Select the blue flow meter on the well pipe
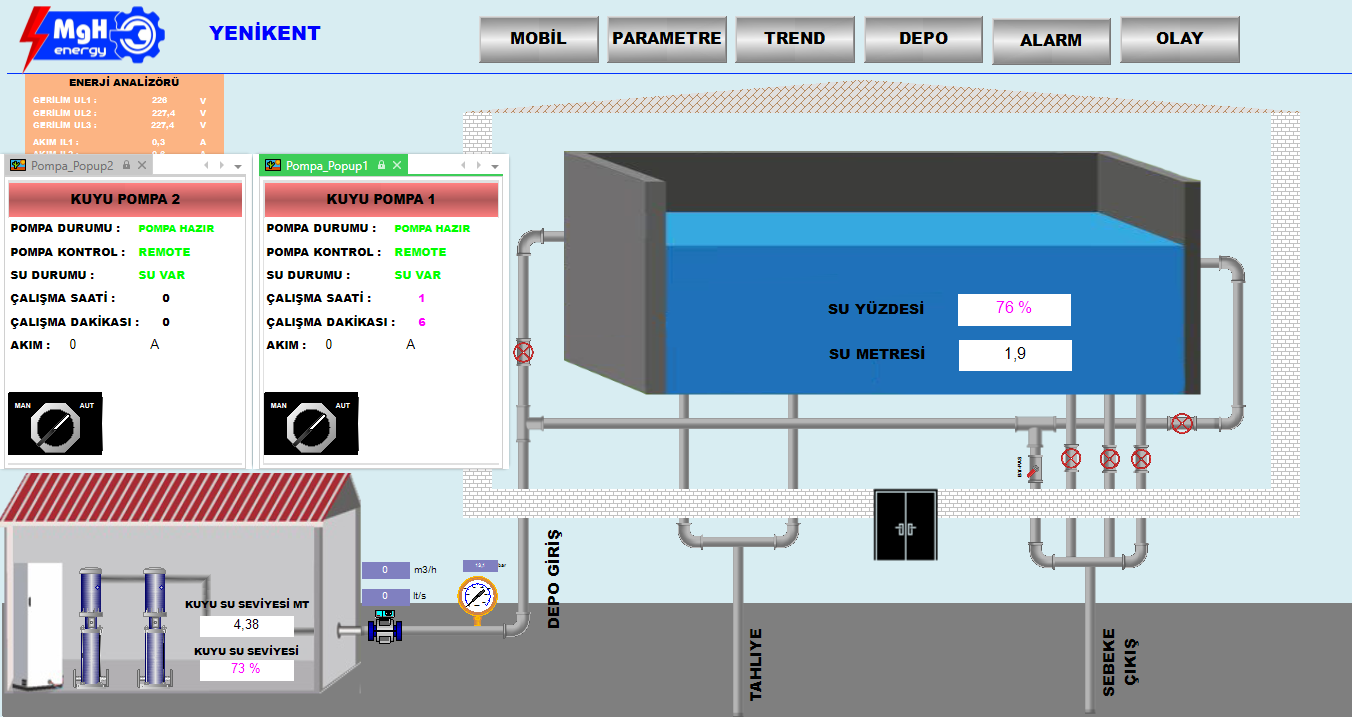The image size is (1352, 717). tap(384, 627)
